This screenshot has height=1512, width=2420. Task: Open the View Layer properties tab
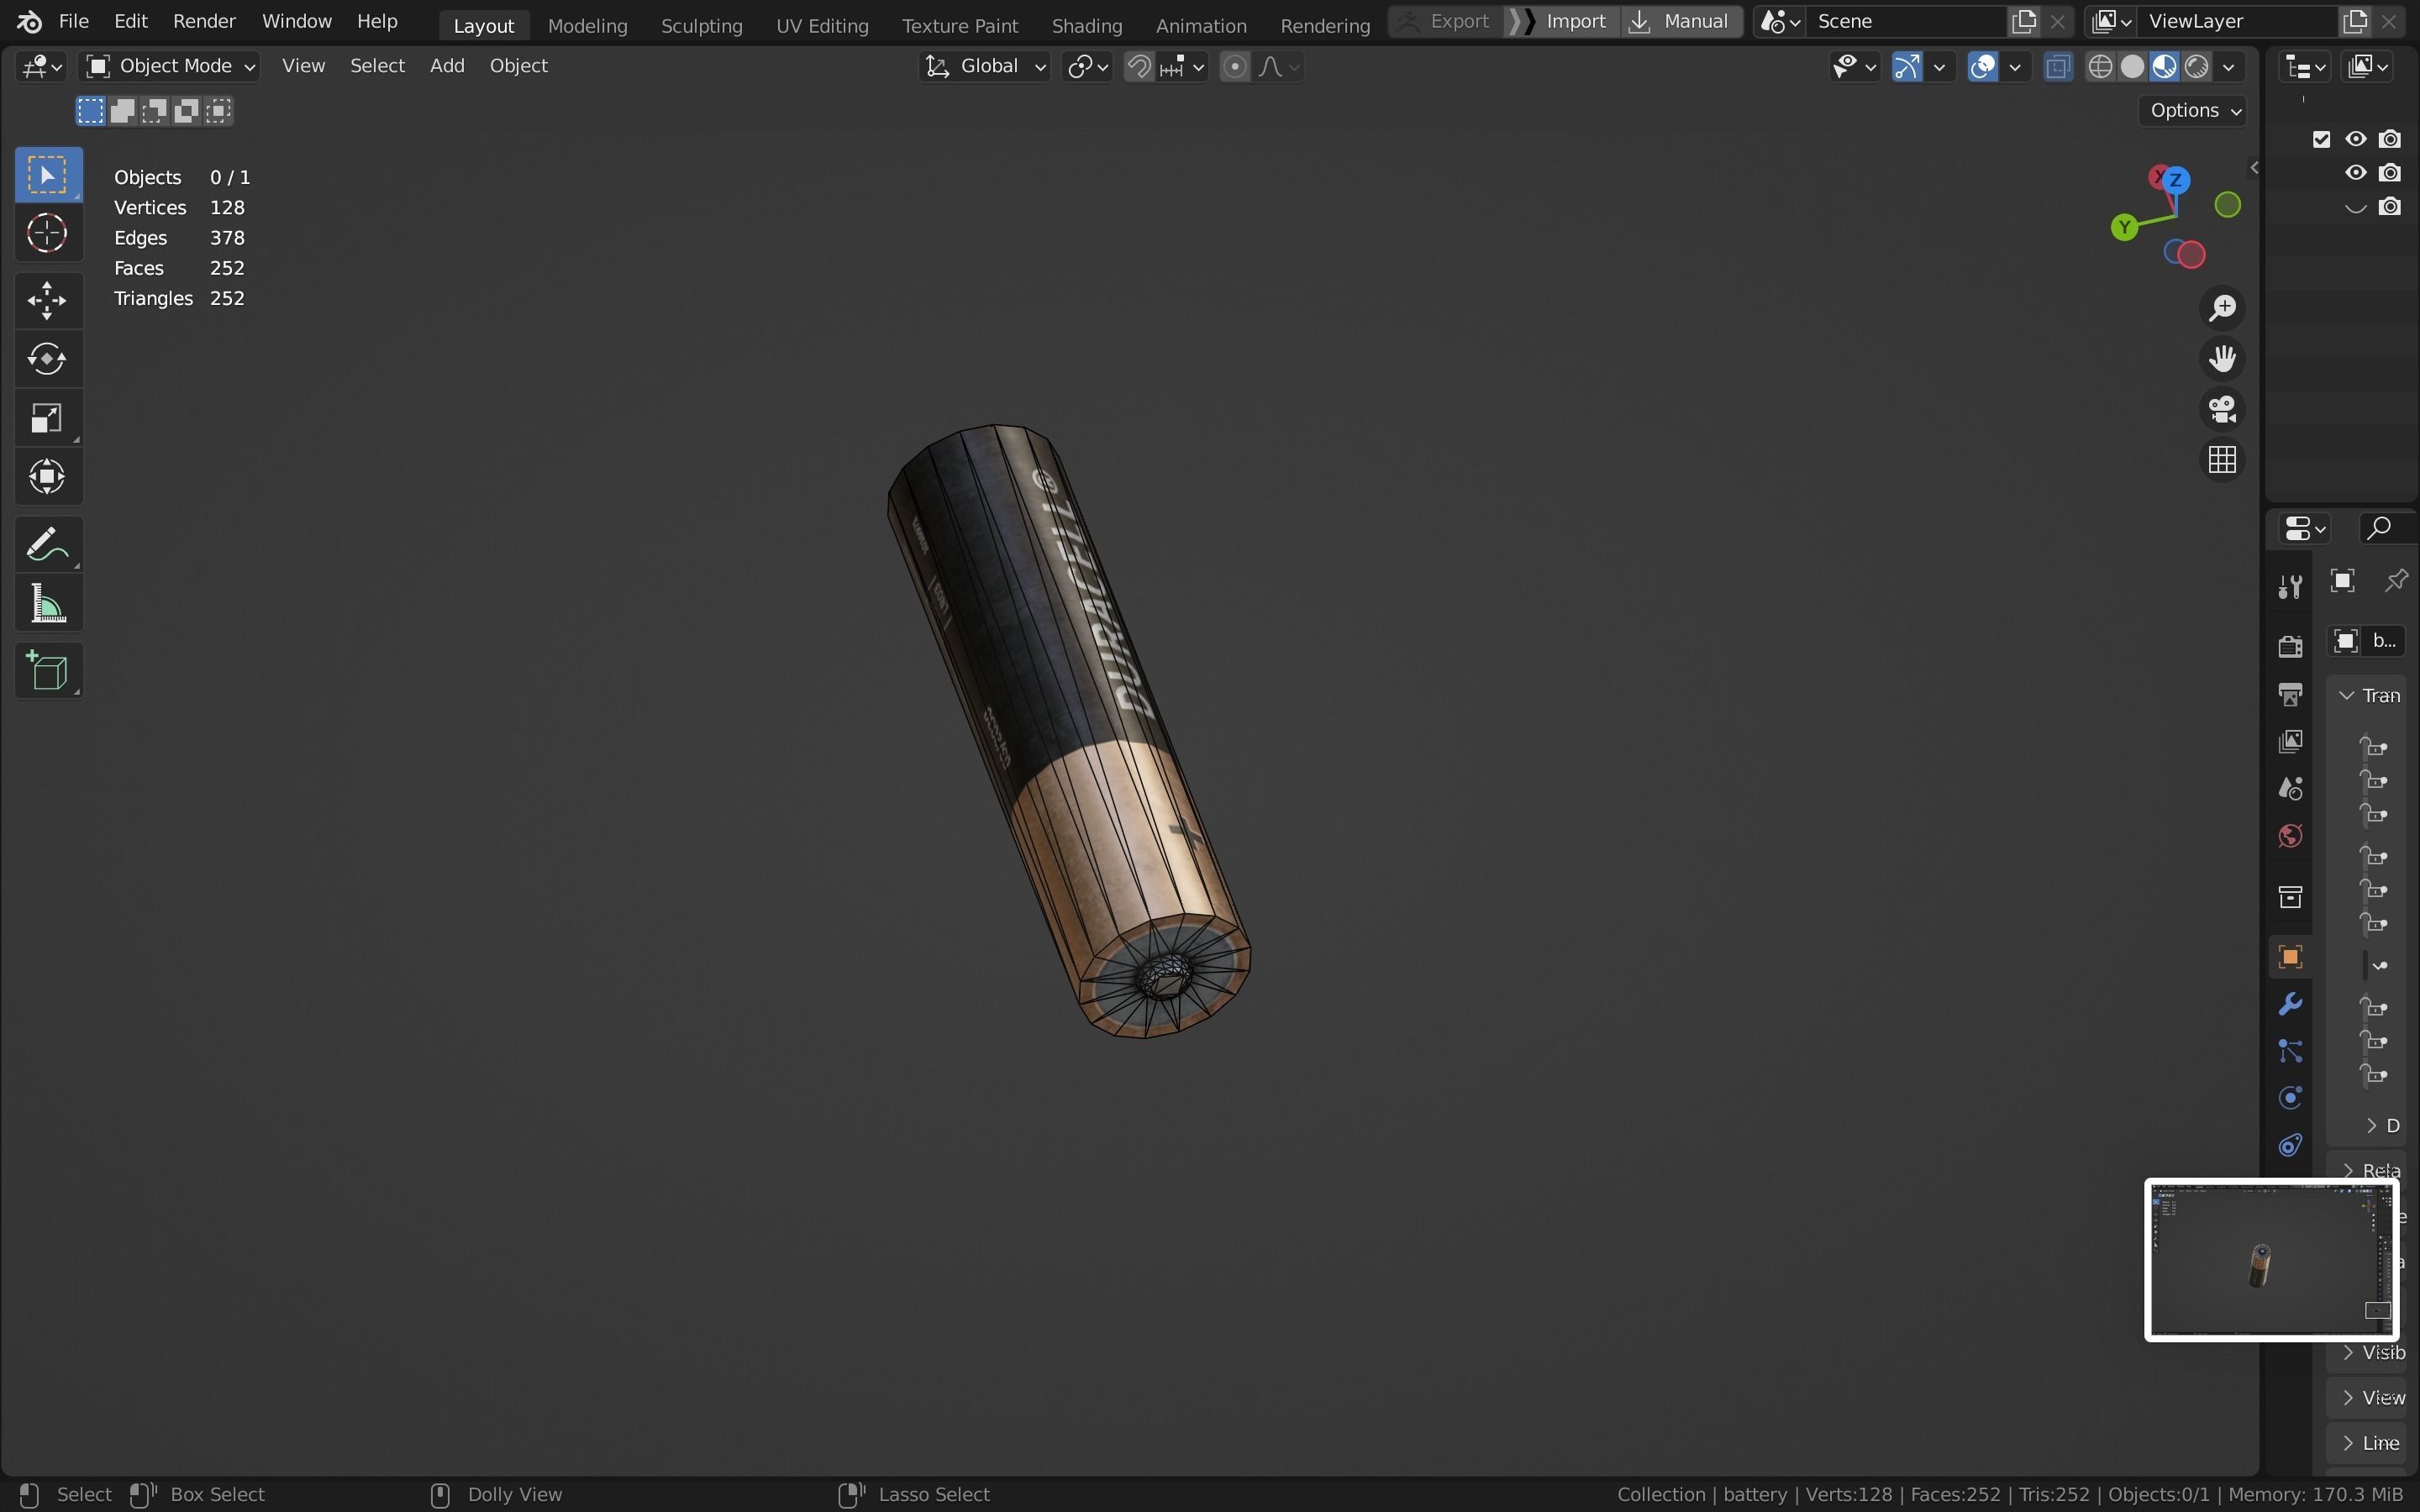tap(2290, 741)
